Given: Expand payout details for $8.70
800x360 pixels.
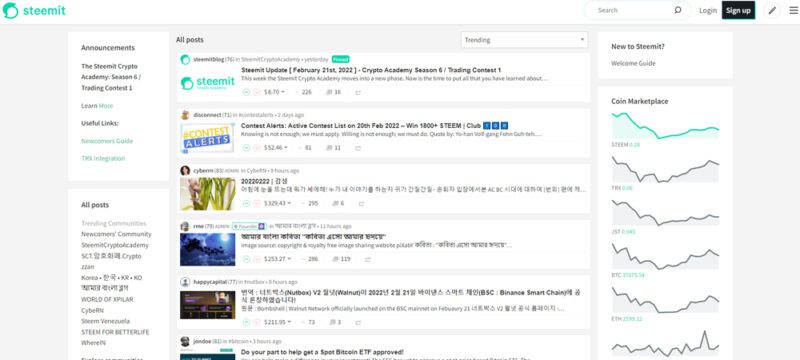Looking at the screenshot, I should (x=274, y=92).
